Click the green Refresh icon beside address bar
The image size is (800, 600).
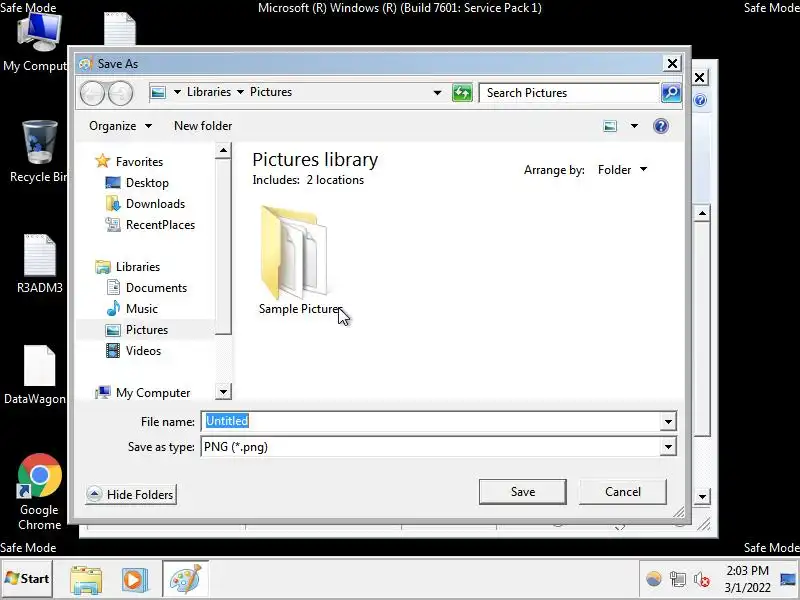point(462,93)
